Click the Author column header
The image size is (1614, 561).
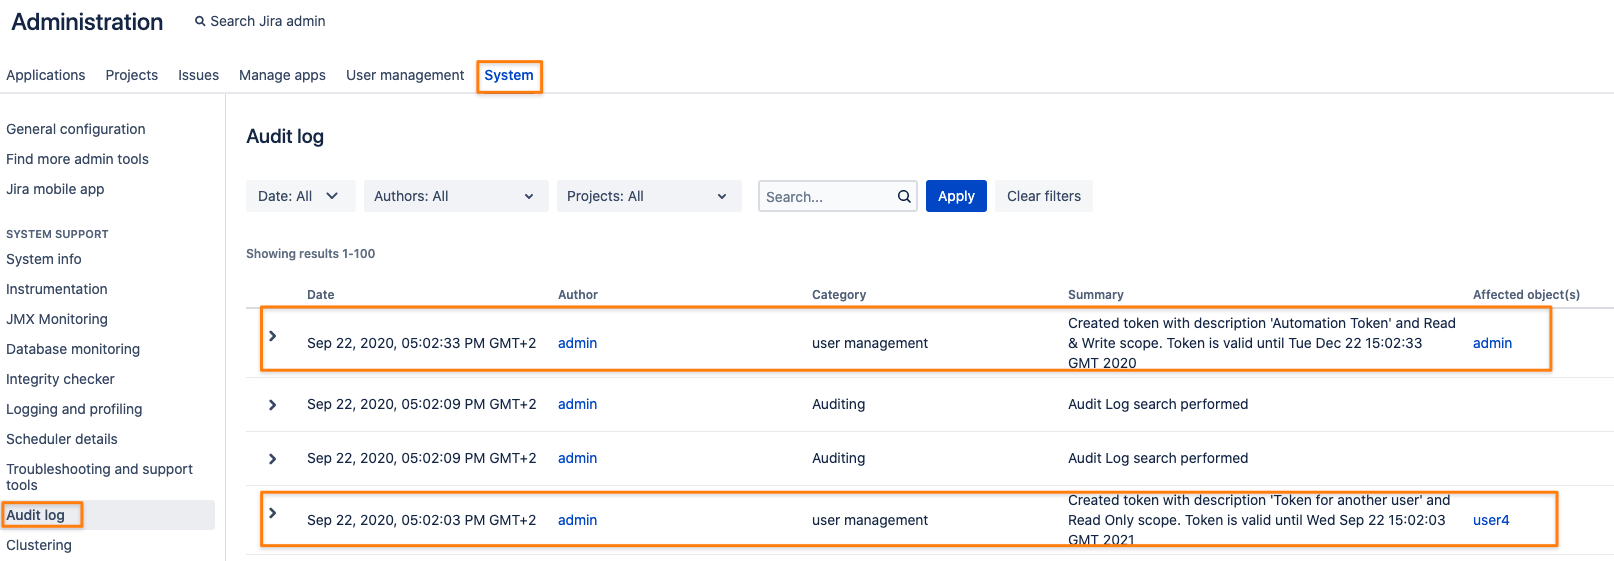click(x=578, y=295)
